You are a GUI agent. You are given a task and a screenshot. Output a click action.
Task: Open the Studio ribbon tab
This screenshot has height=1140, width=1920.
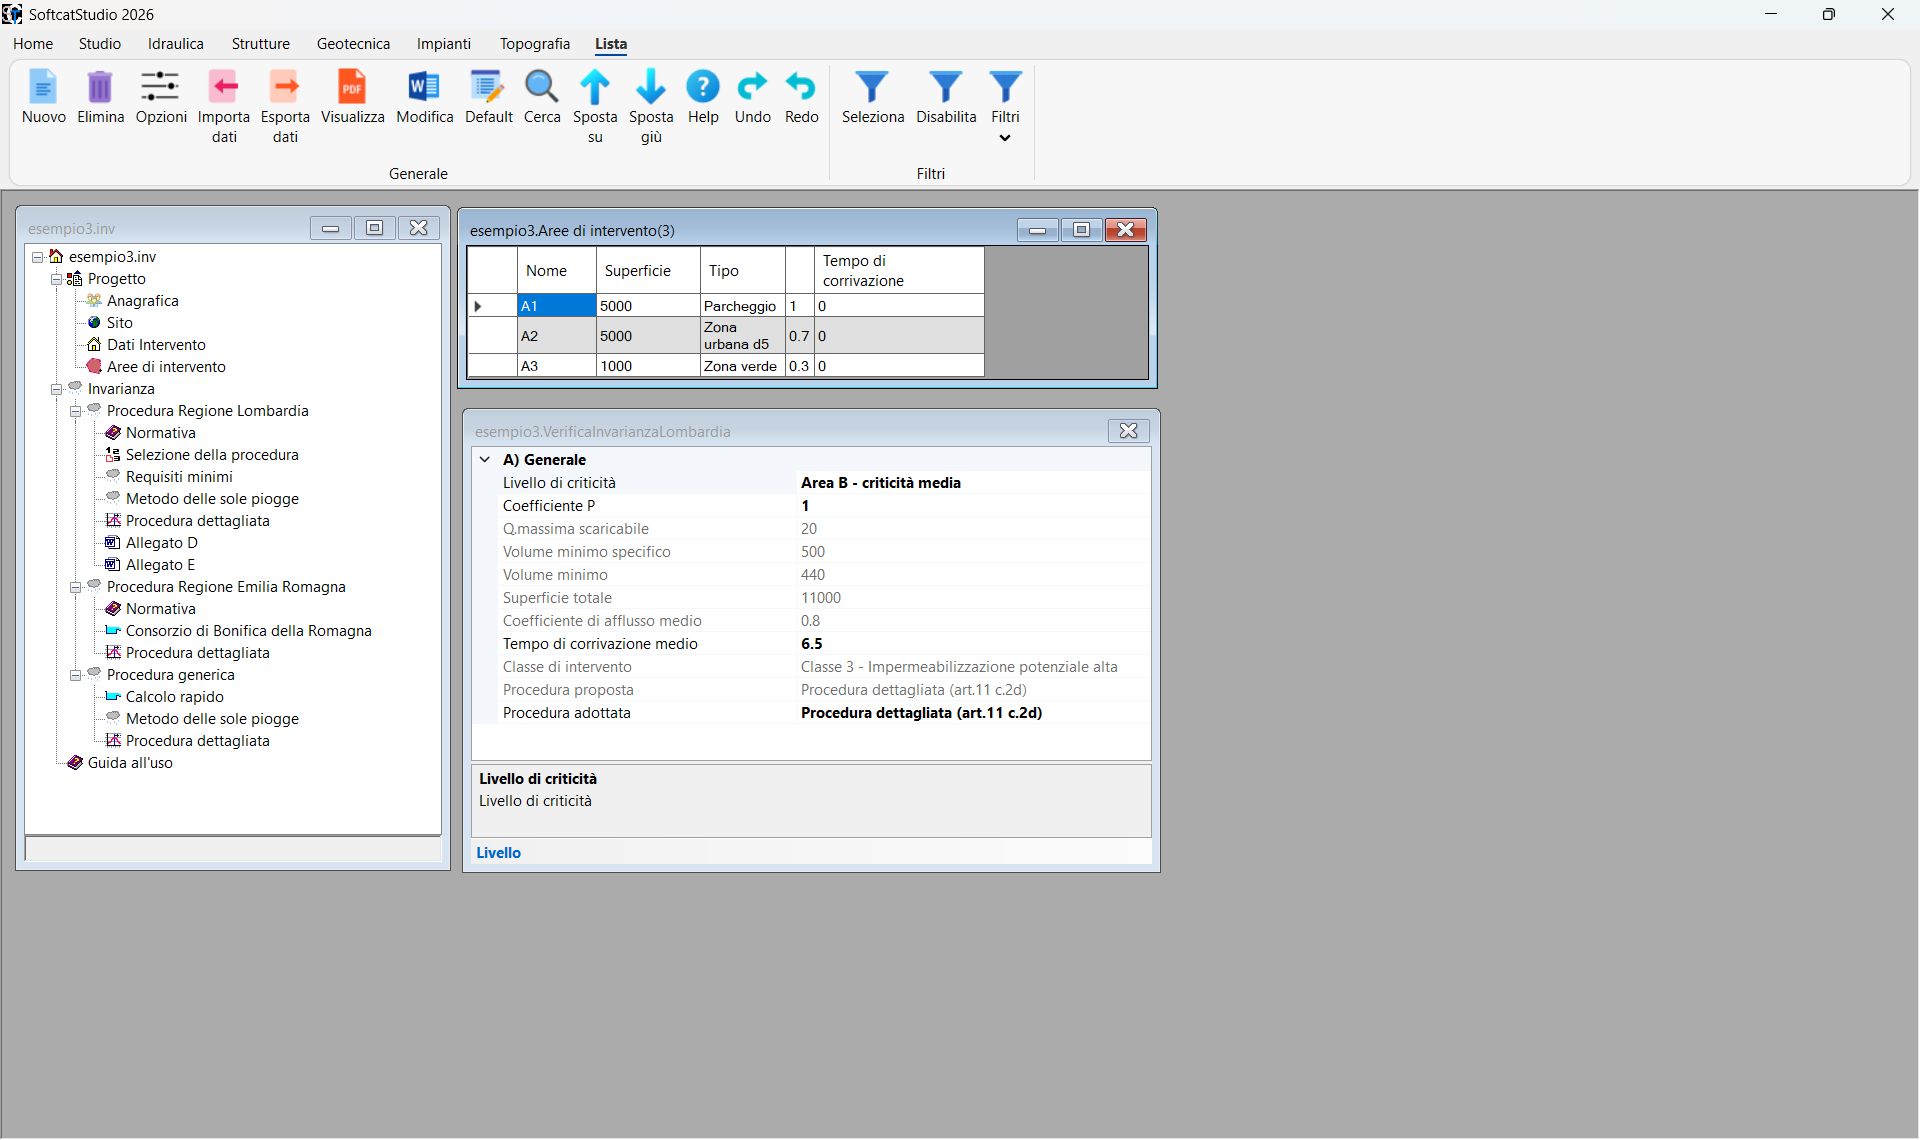[100, 44]
